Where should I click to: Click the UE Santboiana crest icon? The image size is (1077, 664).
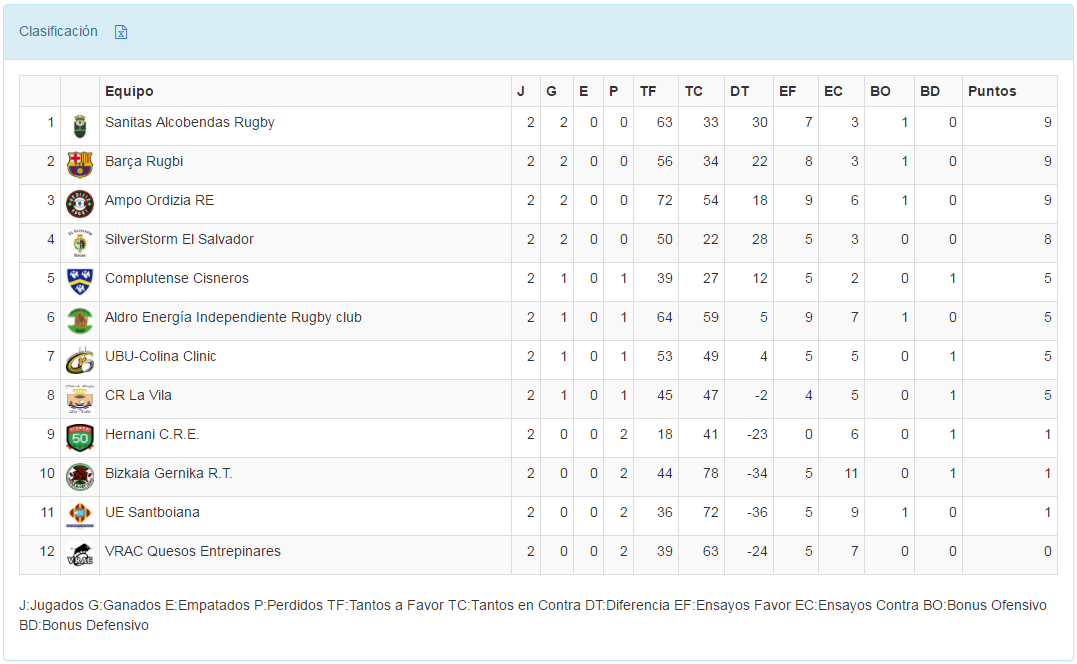[80, 515]
